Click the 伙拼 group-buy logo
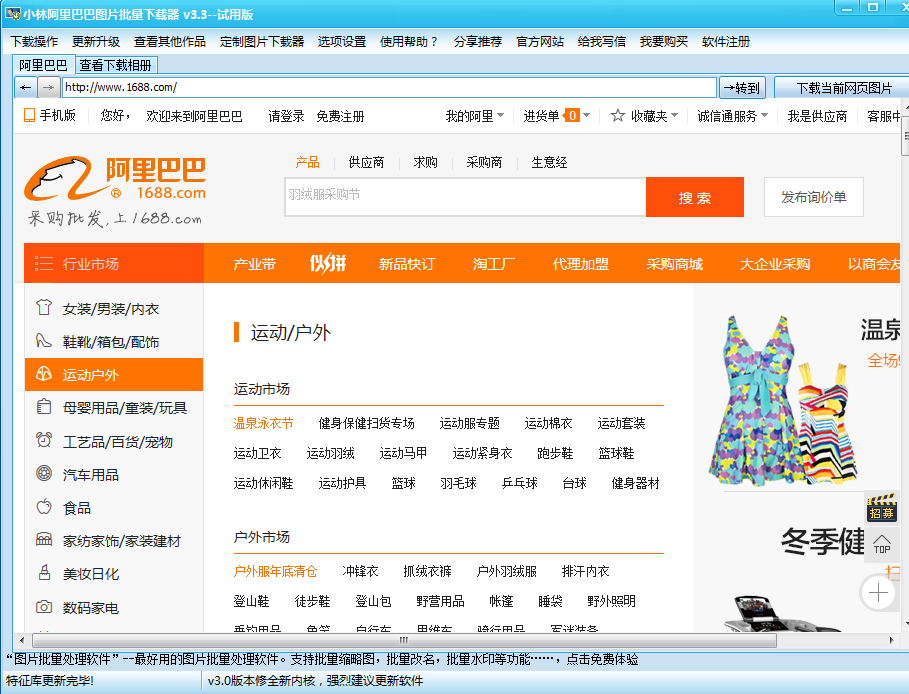 tap(328, 264)
